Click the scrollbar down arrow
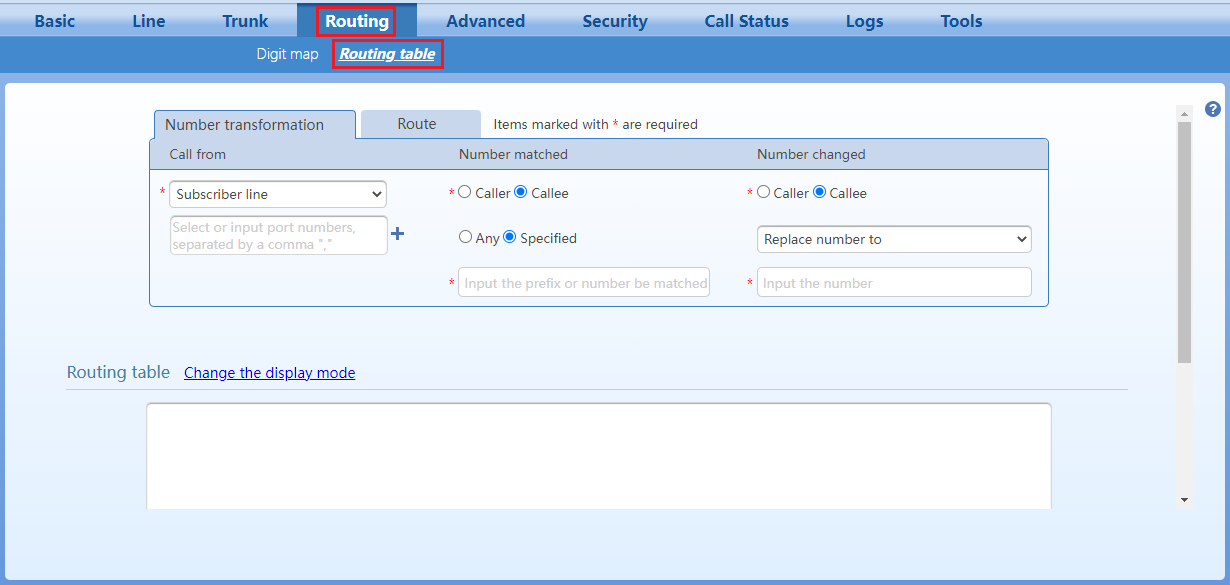Viewport: 1230px width, 585px height. coord(1184,499)
